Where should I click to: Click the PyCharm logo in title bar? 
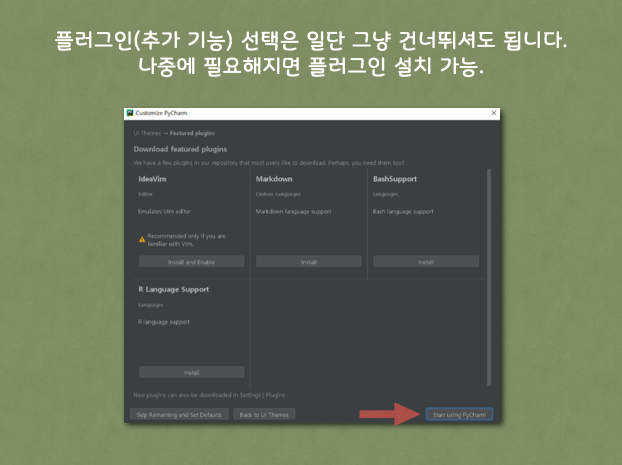click(x=130, y=113)
